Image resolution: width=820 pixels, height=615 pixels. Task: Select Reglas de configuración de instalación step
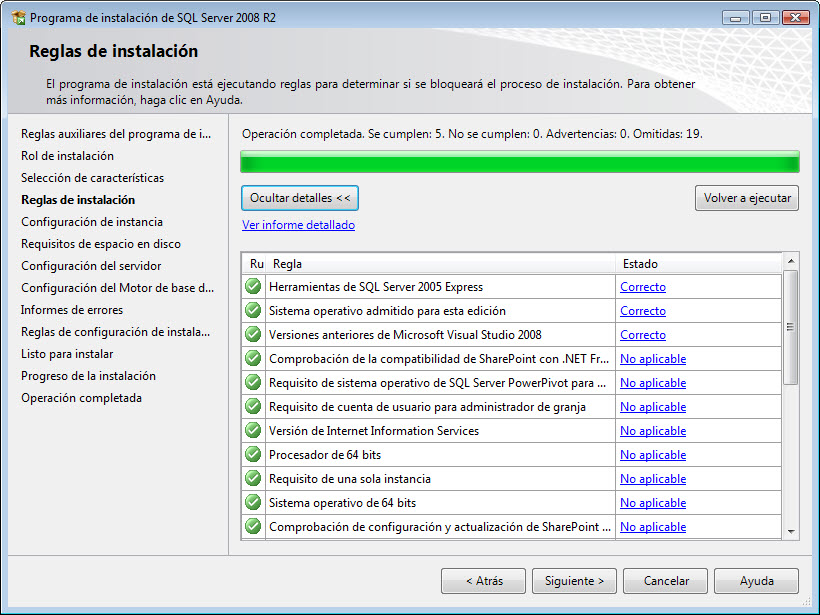point(116,332)
